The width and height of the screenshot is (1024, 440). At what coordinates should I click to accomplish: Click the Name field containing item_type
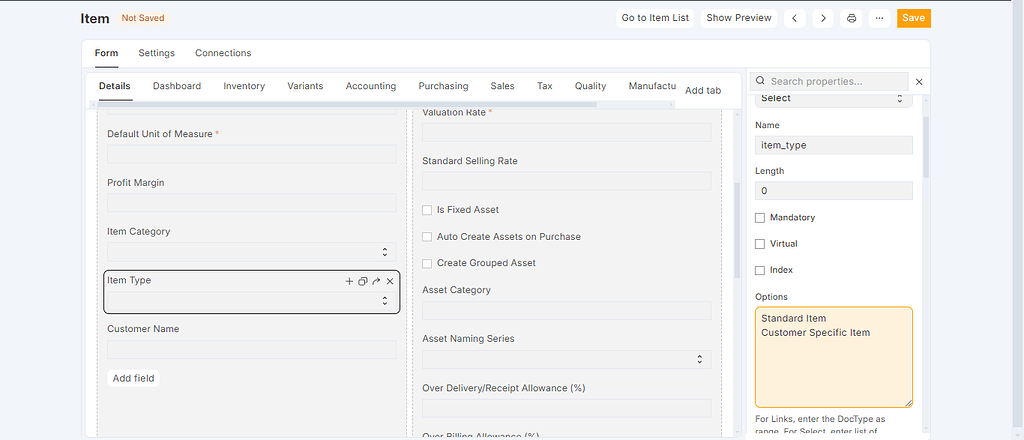click(x=834, y=145)
